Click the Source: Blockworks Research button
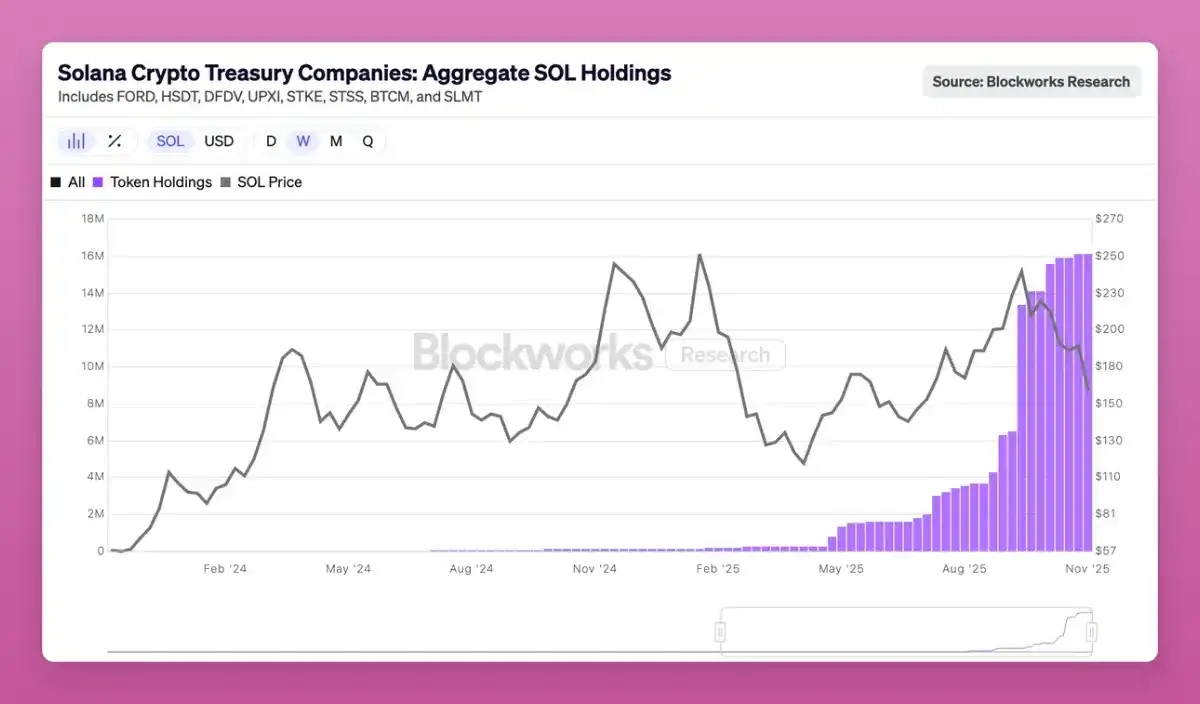Image resolution: width=1200 pixels, height=704 pixels. coord(1031,81)
